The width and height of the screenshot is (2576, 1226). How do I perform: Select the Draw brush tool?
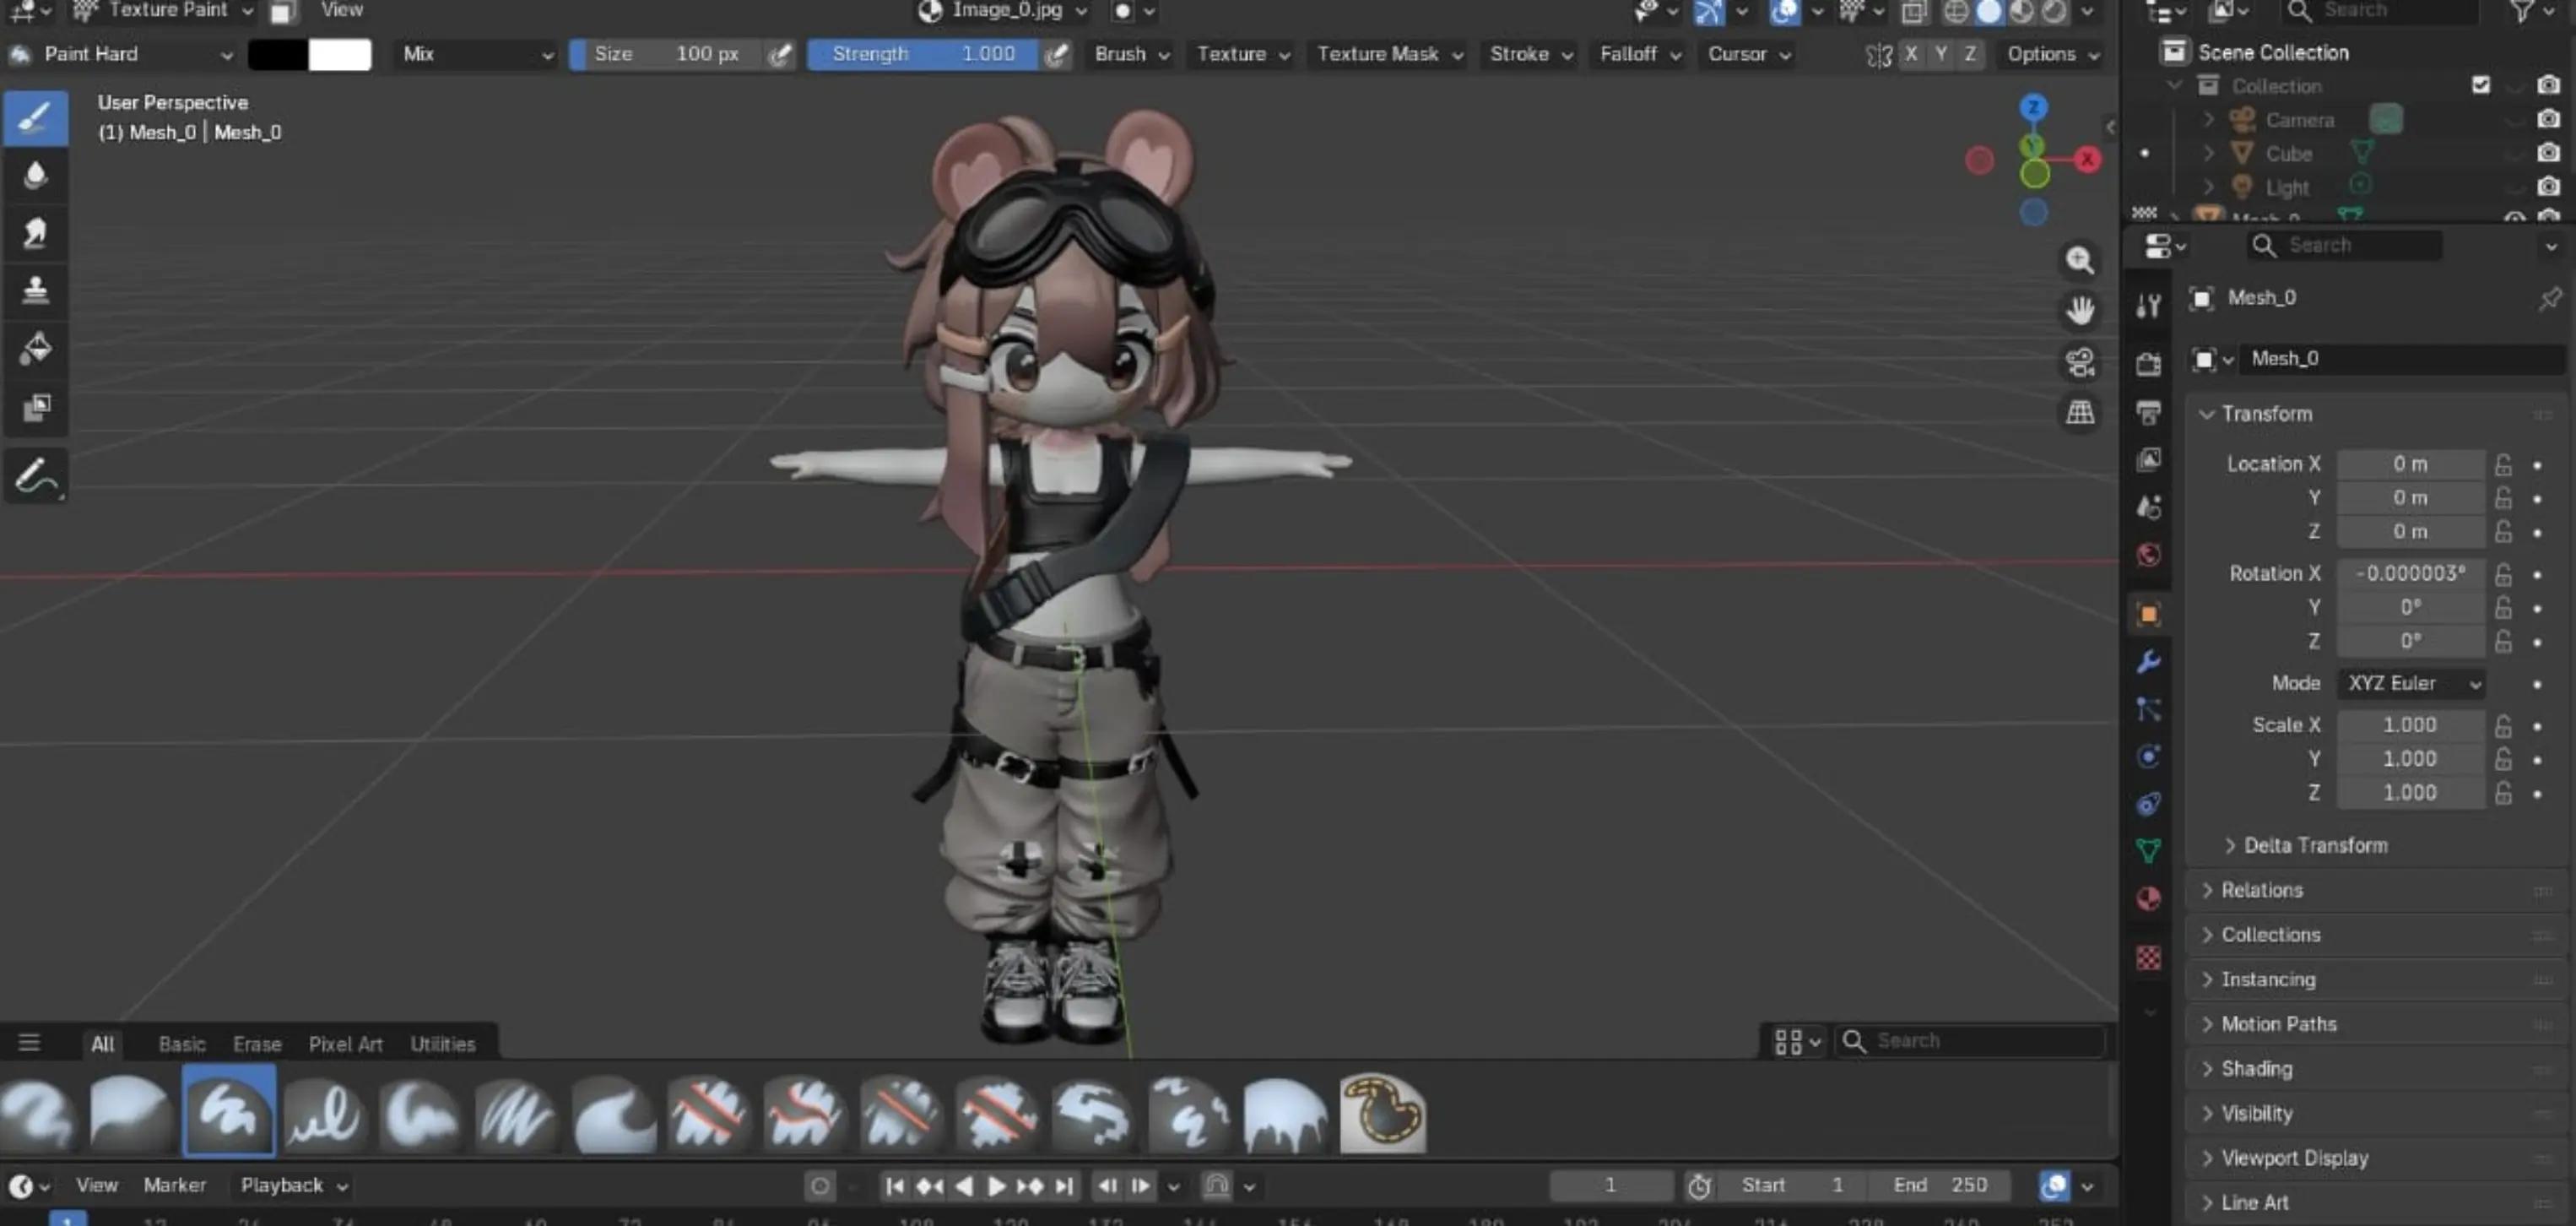pos(36,118)
